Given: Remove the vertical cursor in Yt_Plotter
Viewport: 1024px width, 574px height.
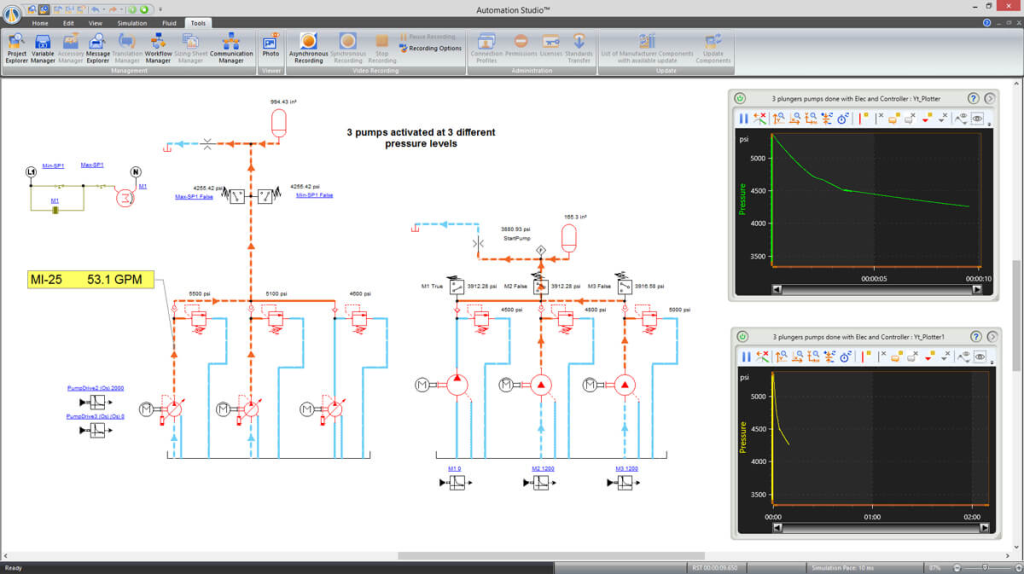Looking at the screenshot, I should (880, 118).
